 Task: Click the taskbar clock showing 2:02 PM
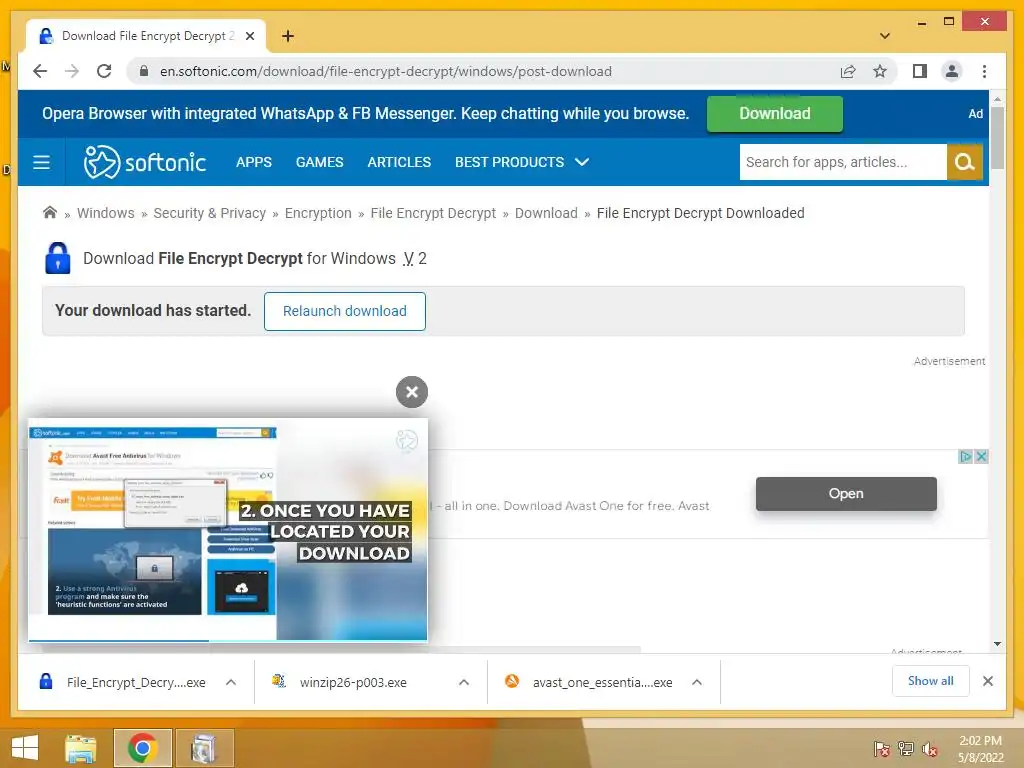click(x=980, y=748)
